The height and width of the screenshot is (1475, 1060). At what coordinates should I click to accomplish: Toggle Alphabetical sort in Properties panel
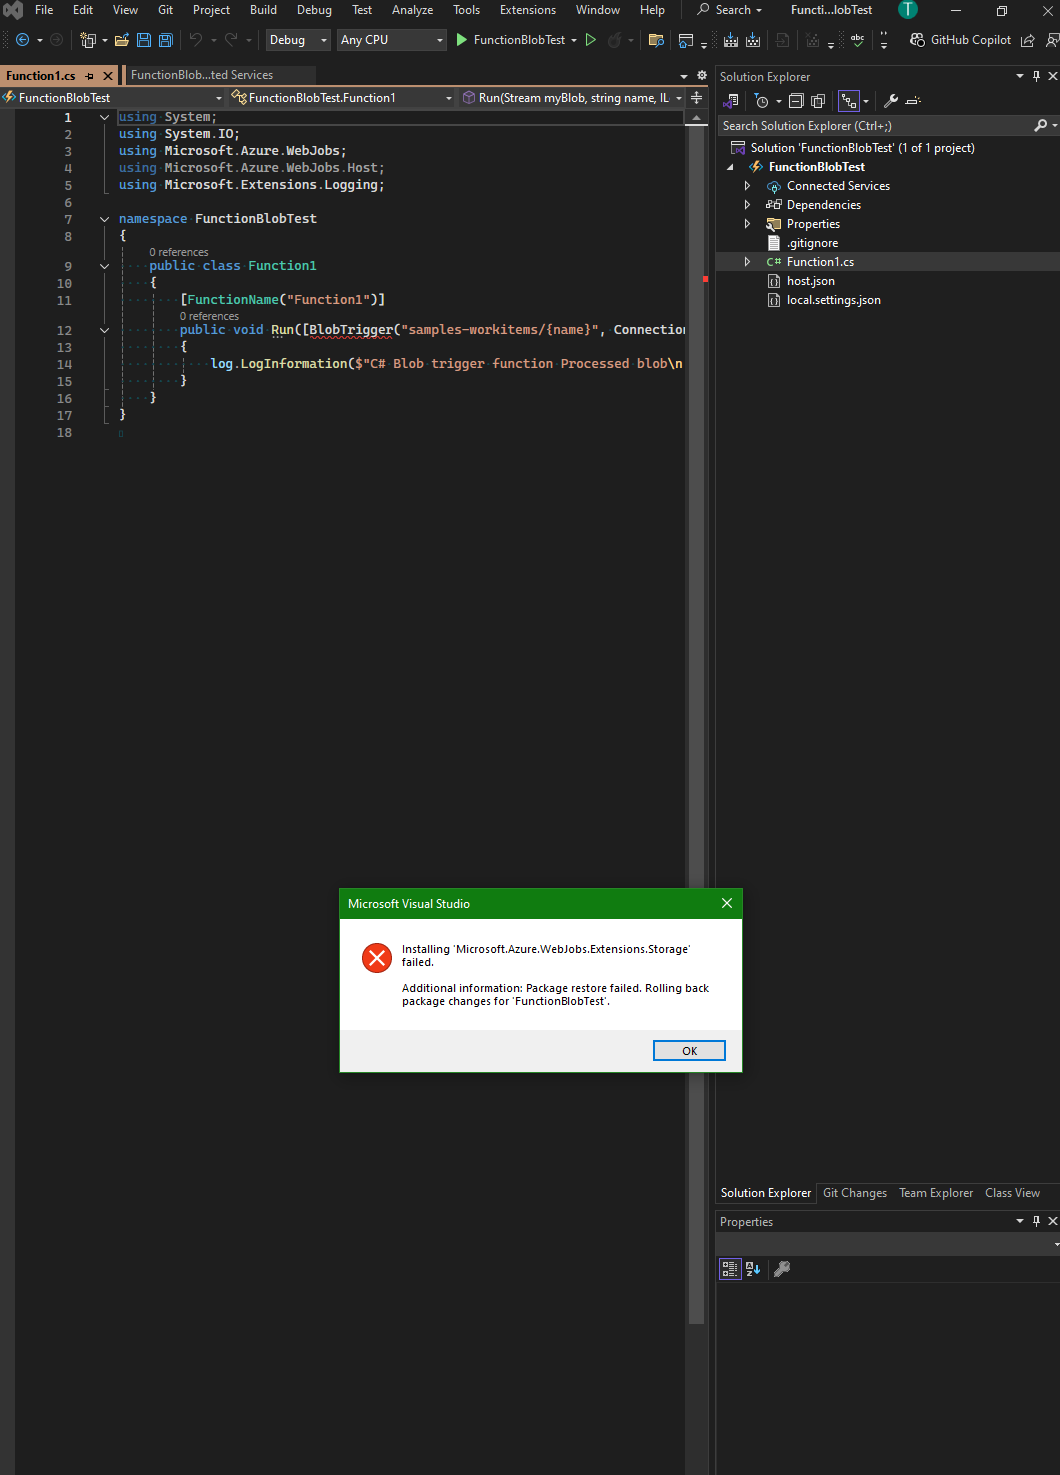(x=754, y=1269)
